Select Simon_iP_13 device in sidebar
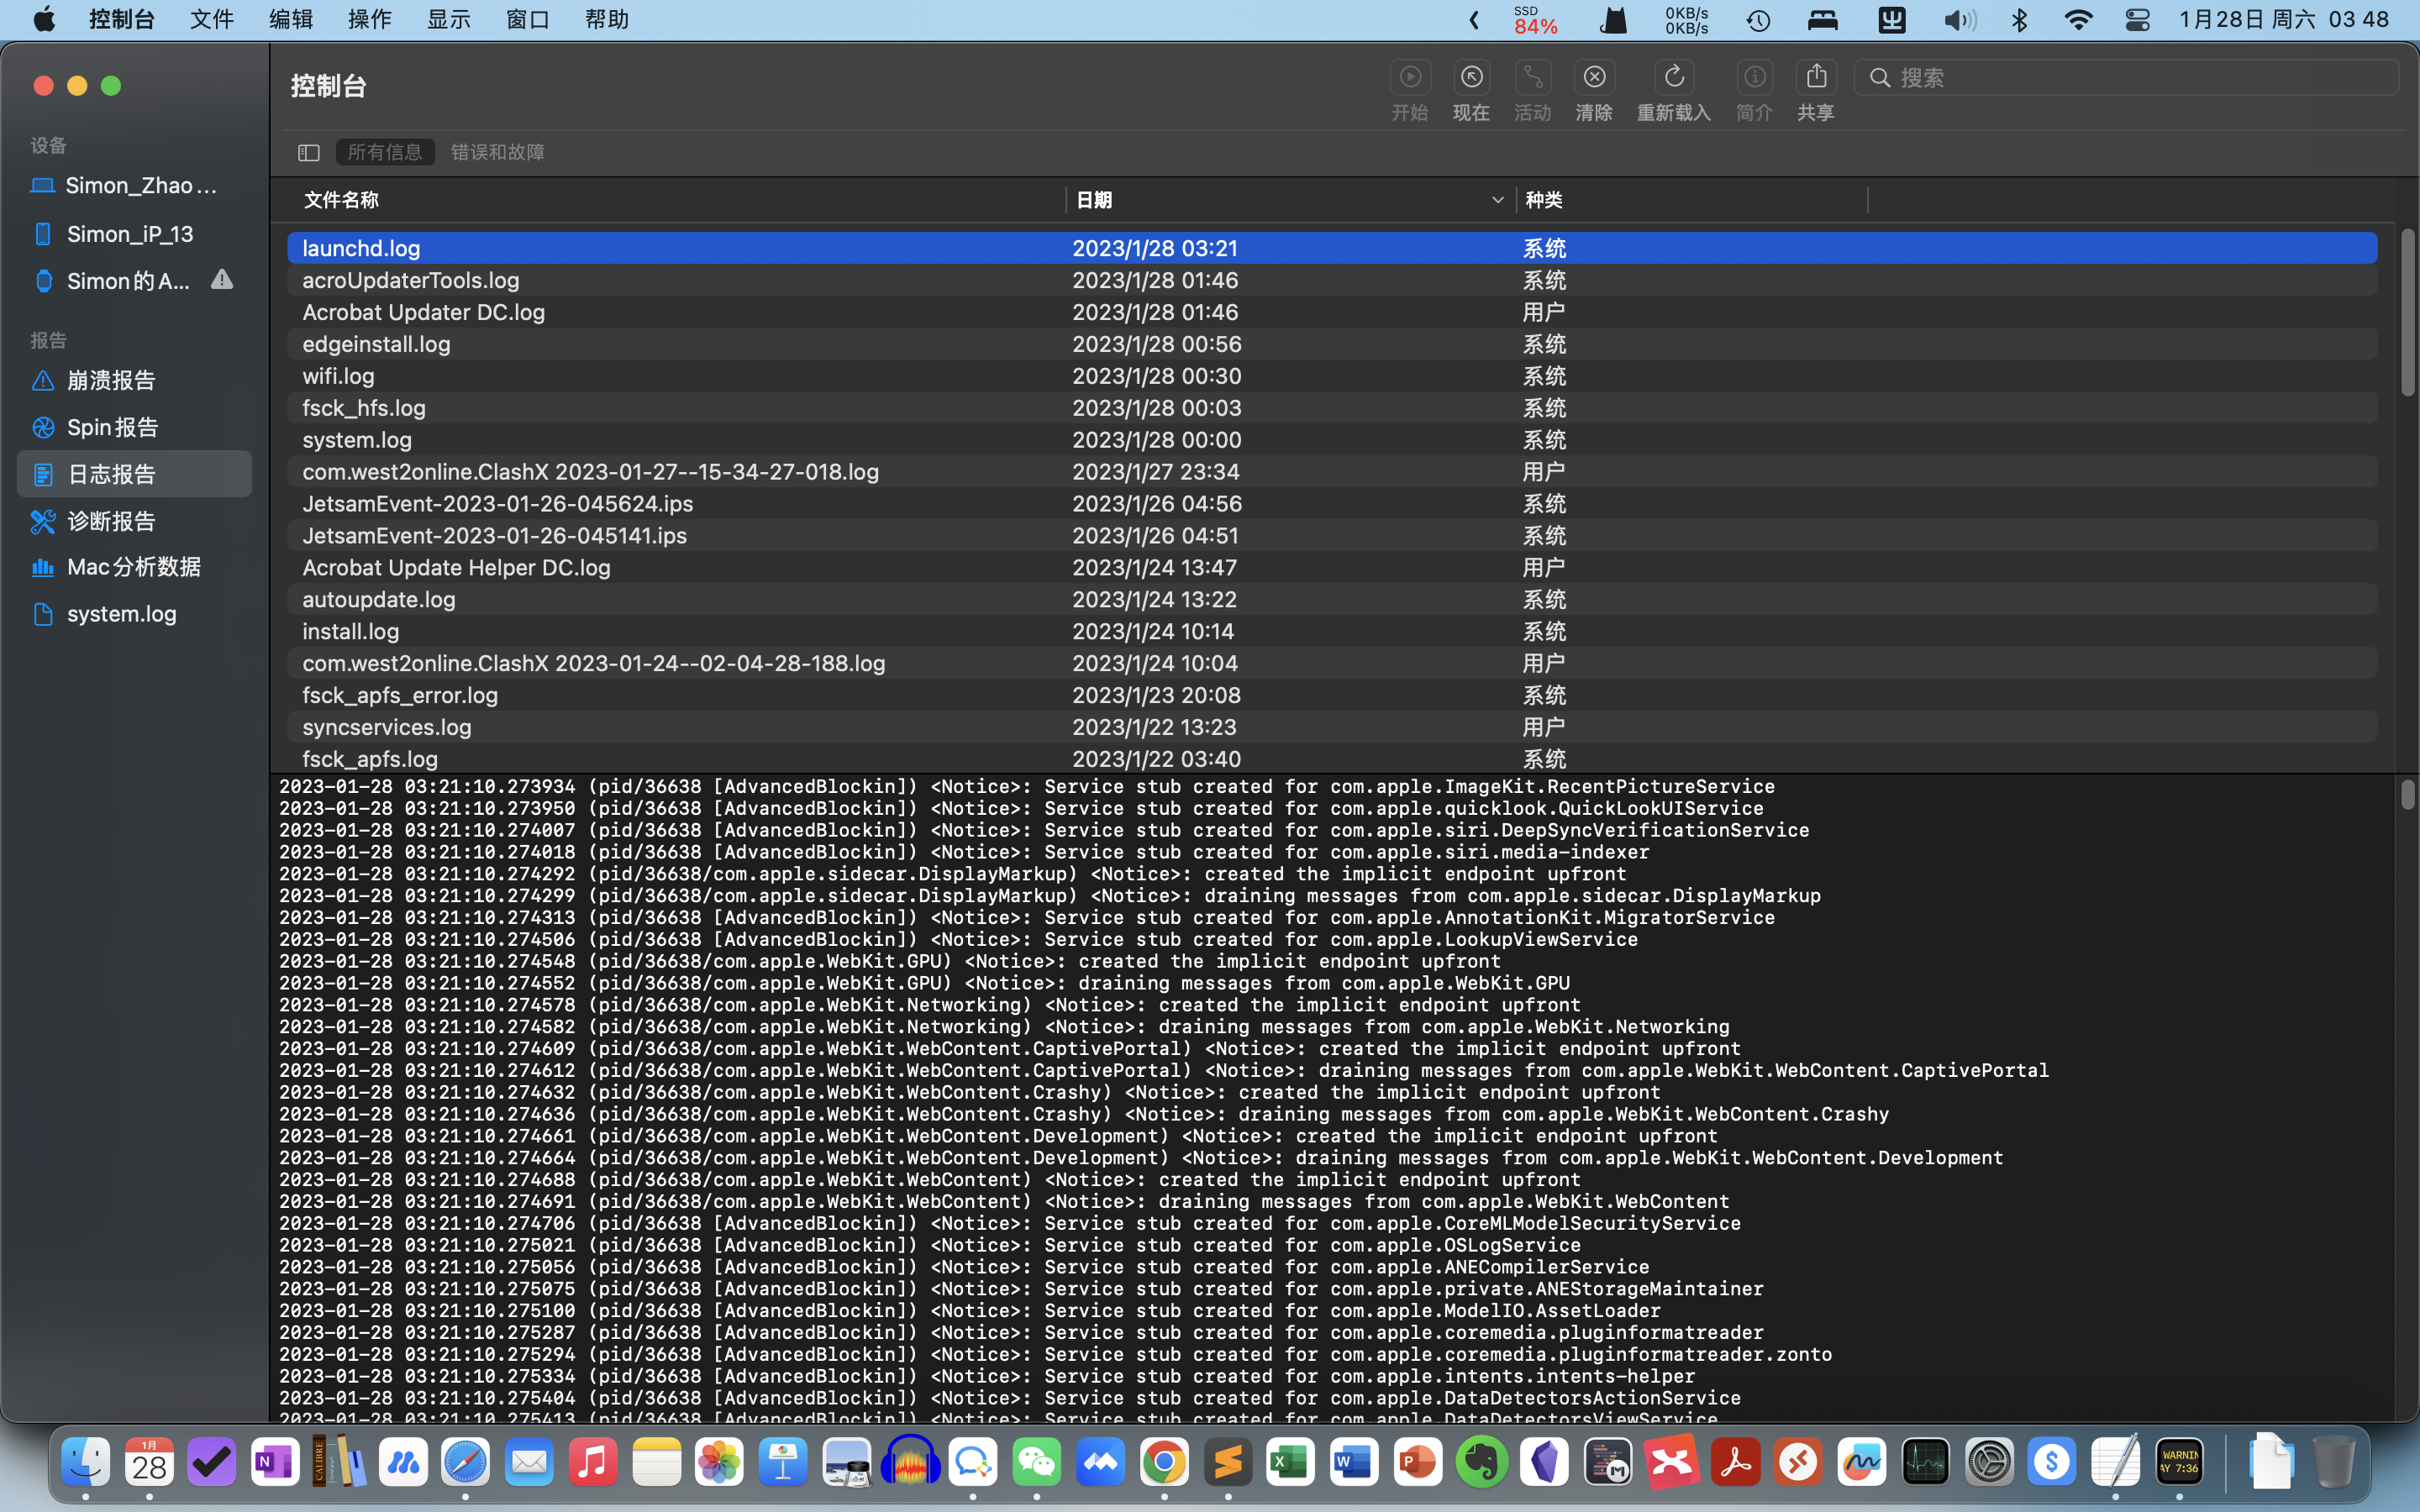The width and height of the screenshot is (2420, 1512). click(x=130, y=234)
